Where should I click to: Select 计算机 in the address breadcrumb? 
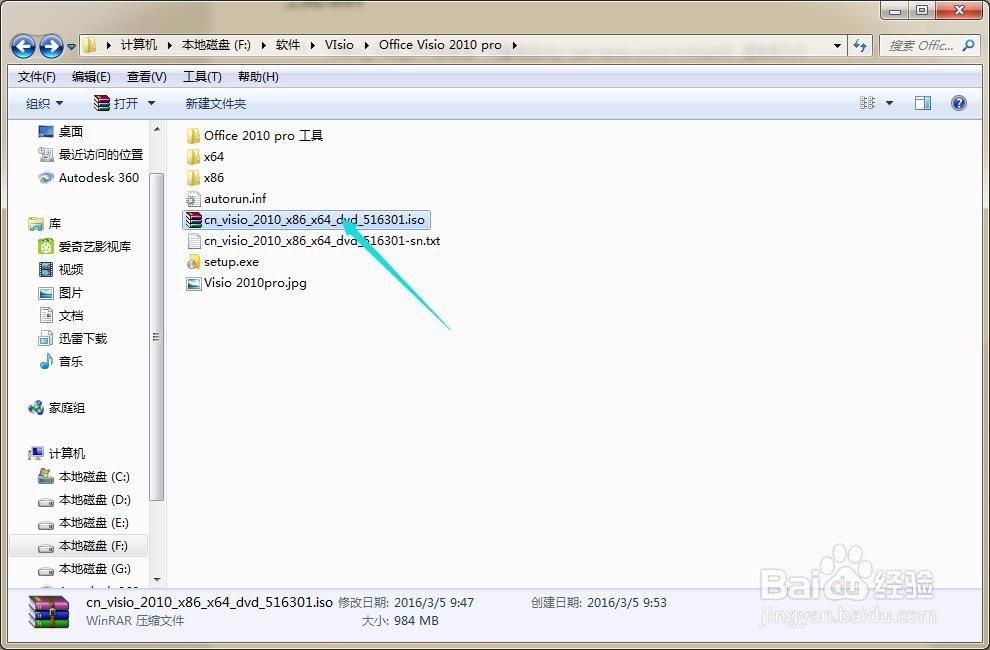pyautogui.click(x=139, y=45)
